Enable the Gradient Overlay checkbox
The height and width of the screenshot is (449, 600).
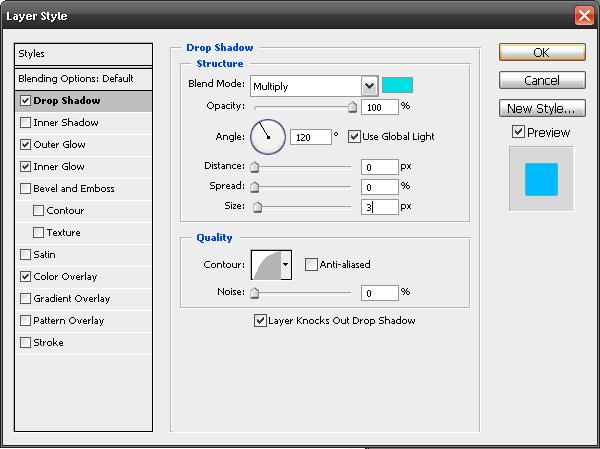coord(25,299)
